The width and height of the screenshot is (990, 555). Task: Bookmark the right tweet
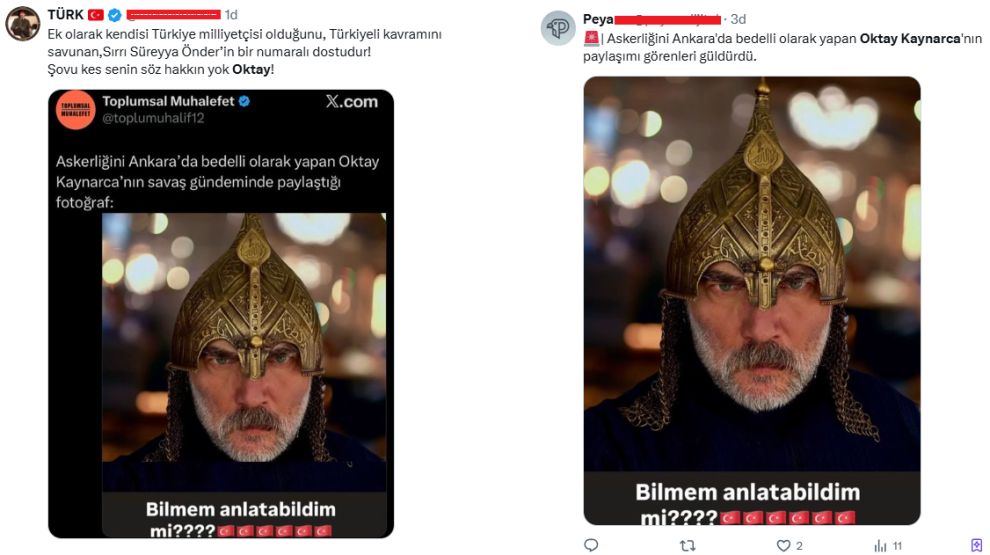[976, 545]
